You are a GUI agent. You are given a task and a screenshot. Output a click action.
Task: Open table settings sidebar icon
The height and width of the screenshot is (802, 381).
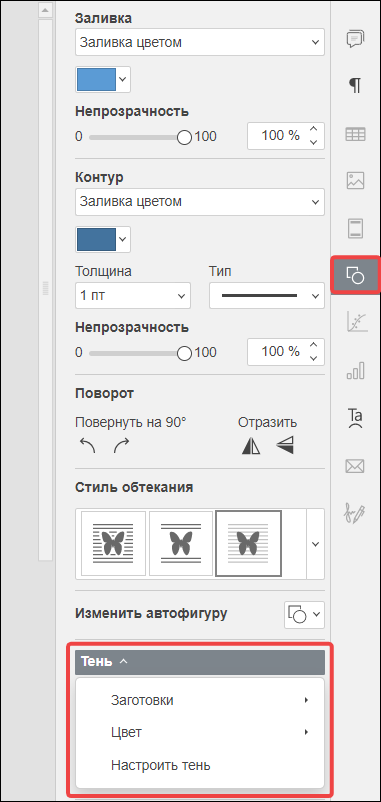tap(355, 135)
